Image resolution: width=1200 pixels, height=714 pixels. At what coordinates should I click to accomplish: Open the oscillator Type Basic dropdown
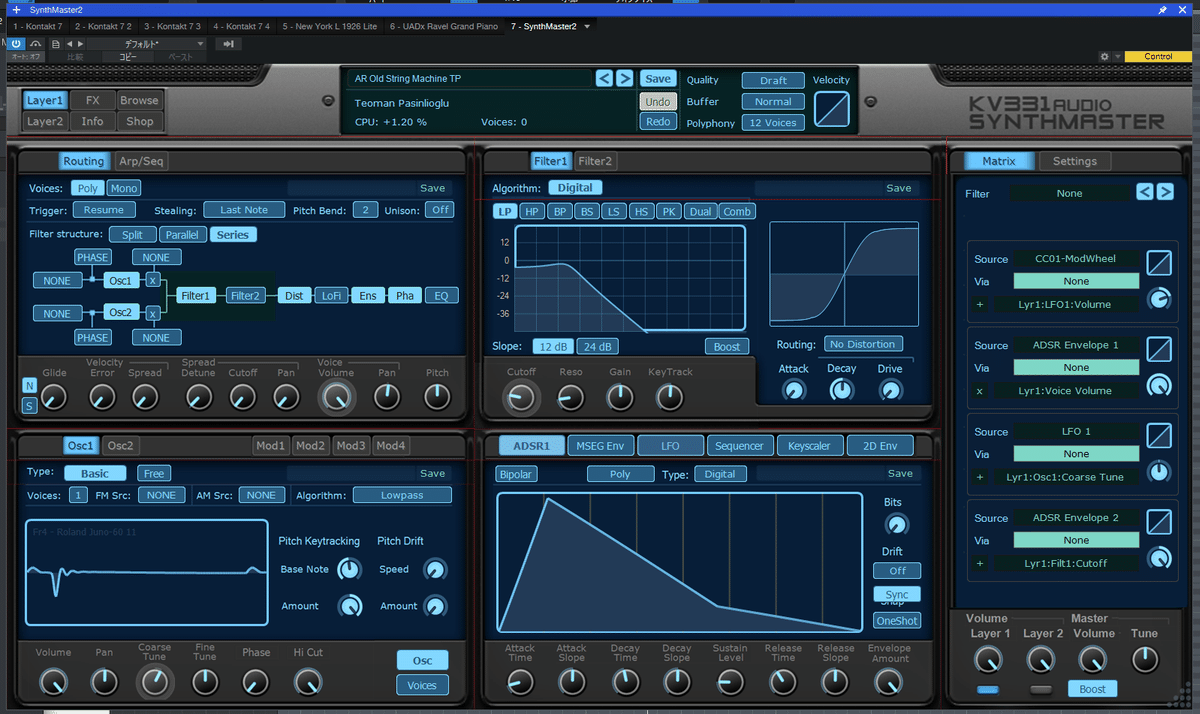pos(95,473)
